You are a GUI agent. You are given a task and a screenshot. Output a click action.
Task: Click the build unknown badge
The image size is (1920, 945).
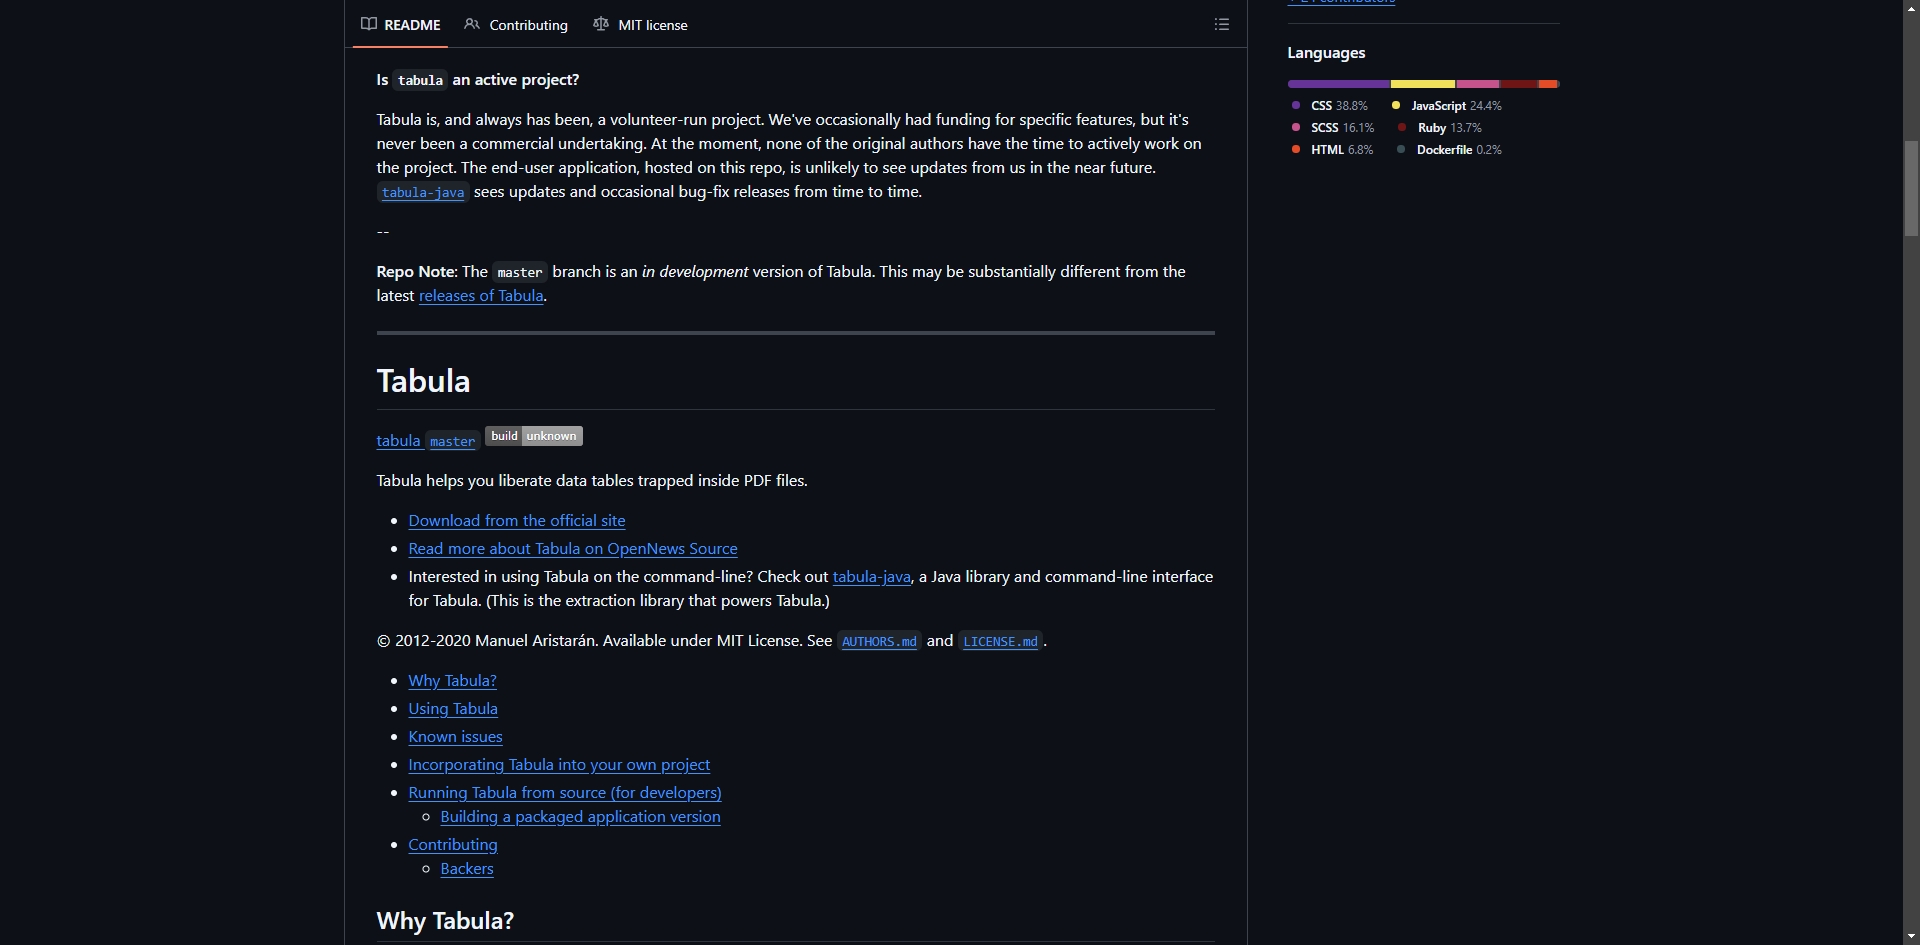click(534, 436)
